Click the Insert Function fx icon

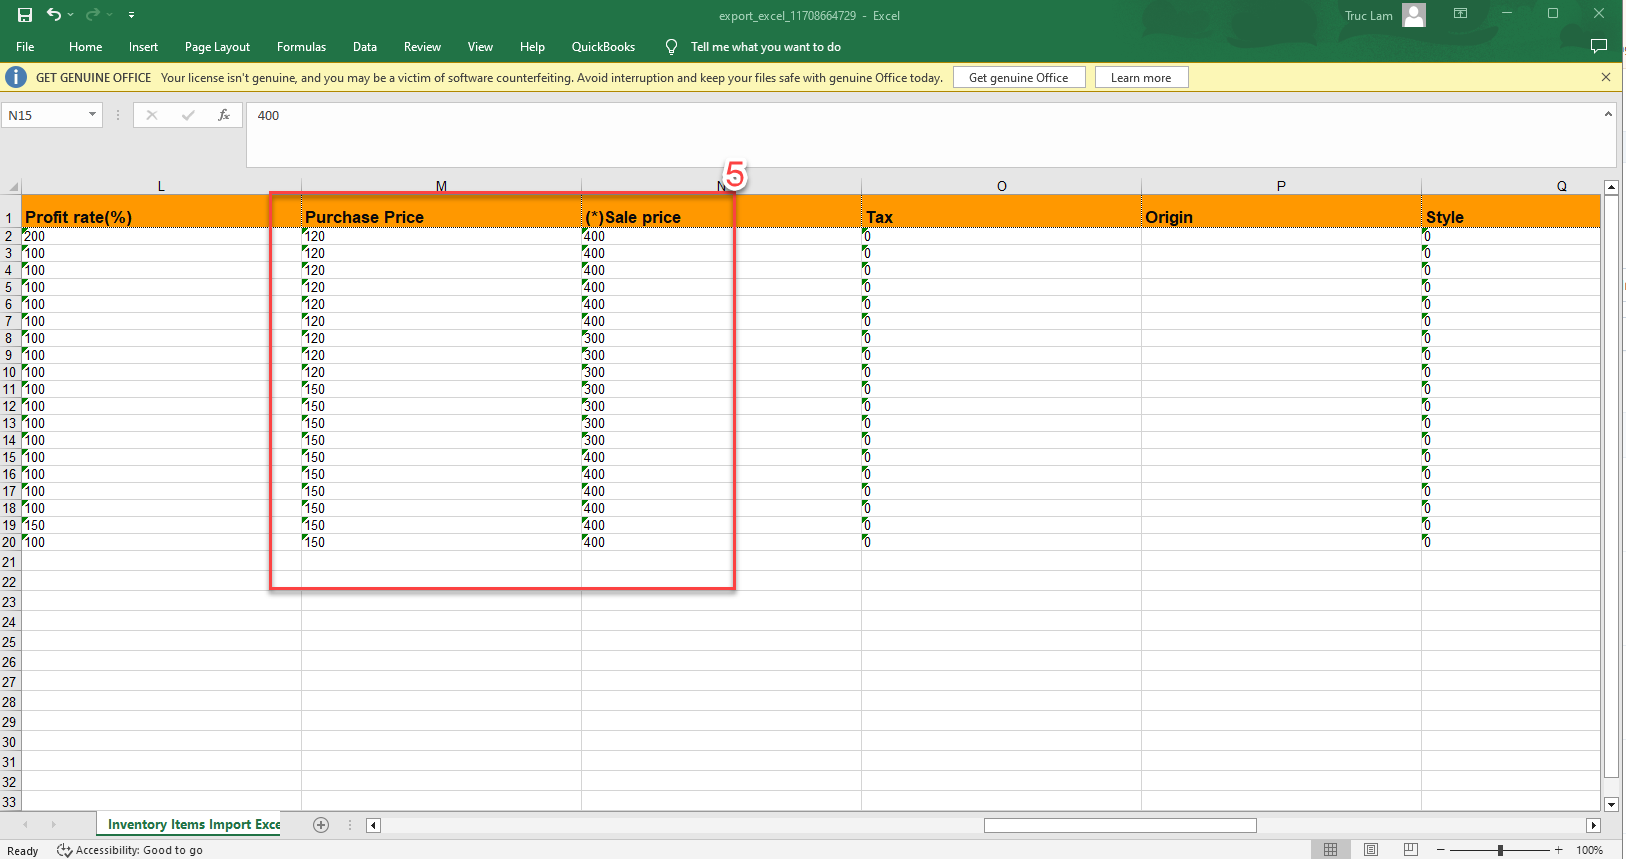[x=224, y=115]
